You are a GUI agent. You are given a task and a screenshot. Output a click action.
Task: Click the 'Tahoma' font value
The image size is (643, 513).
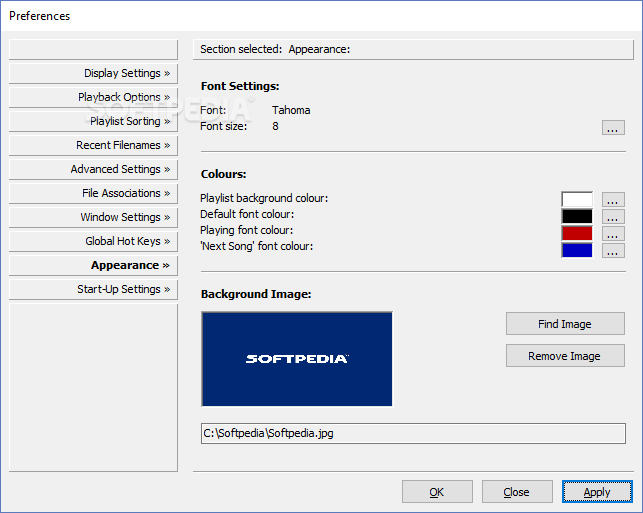click(291, 110)
